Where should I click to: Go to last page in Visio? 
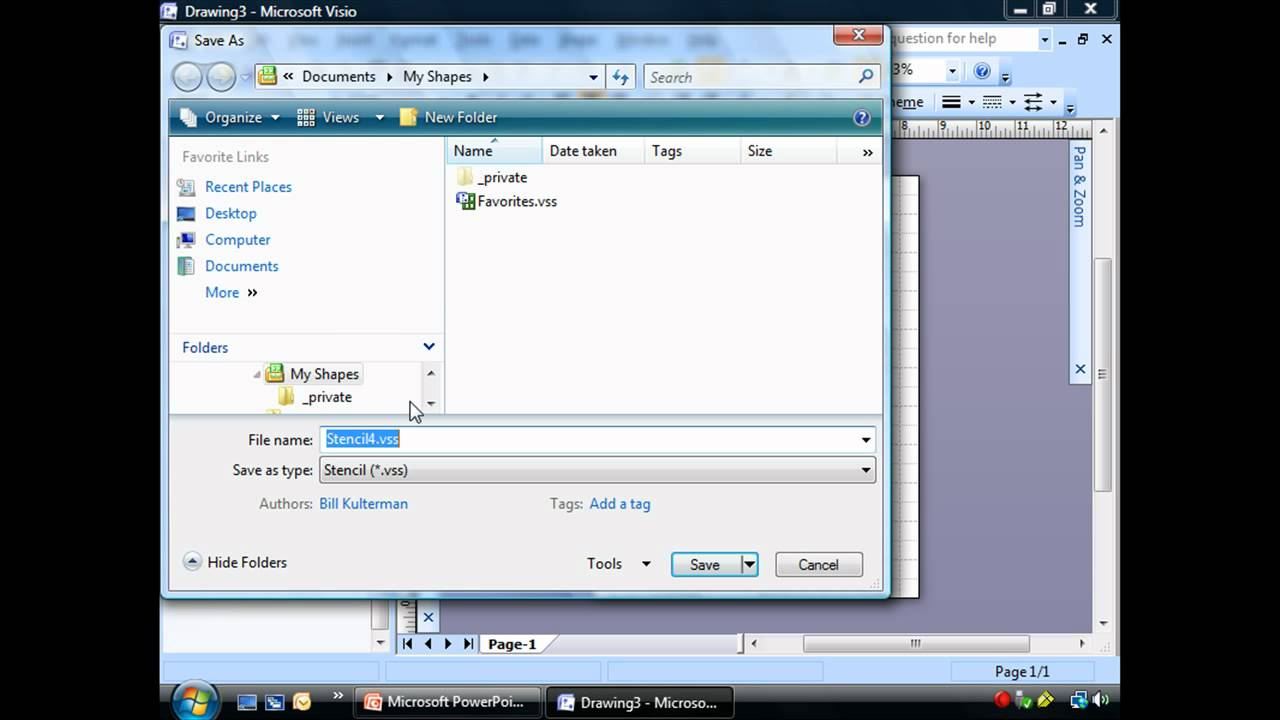point(468,644)
